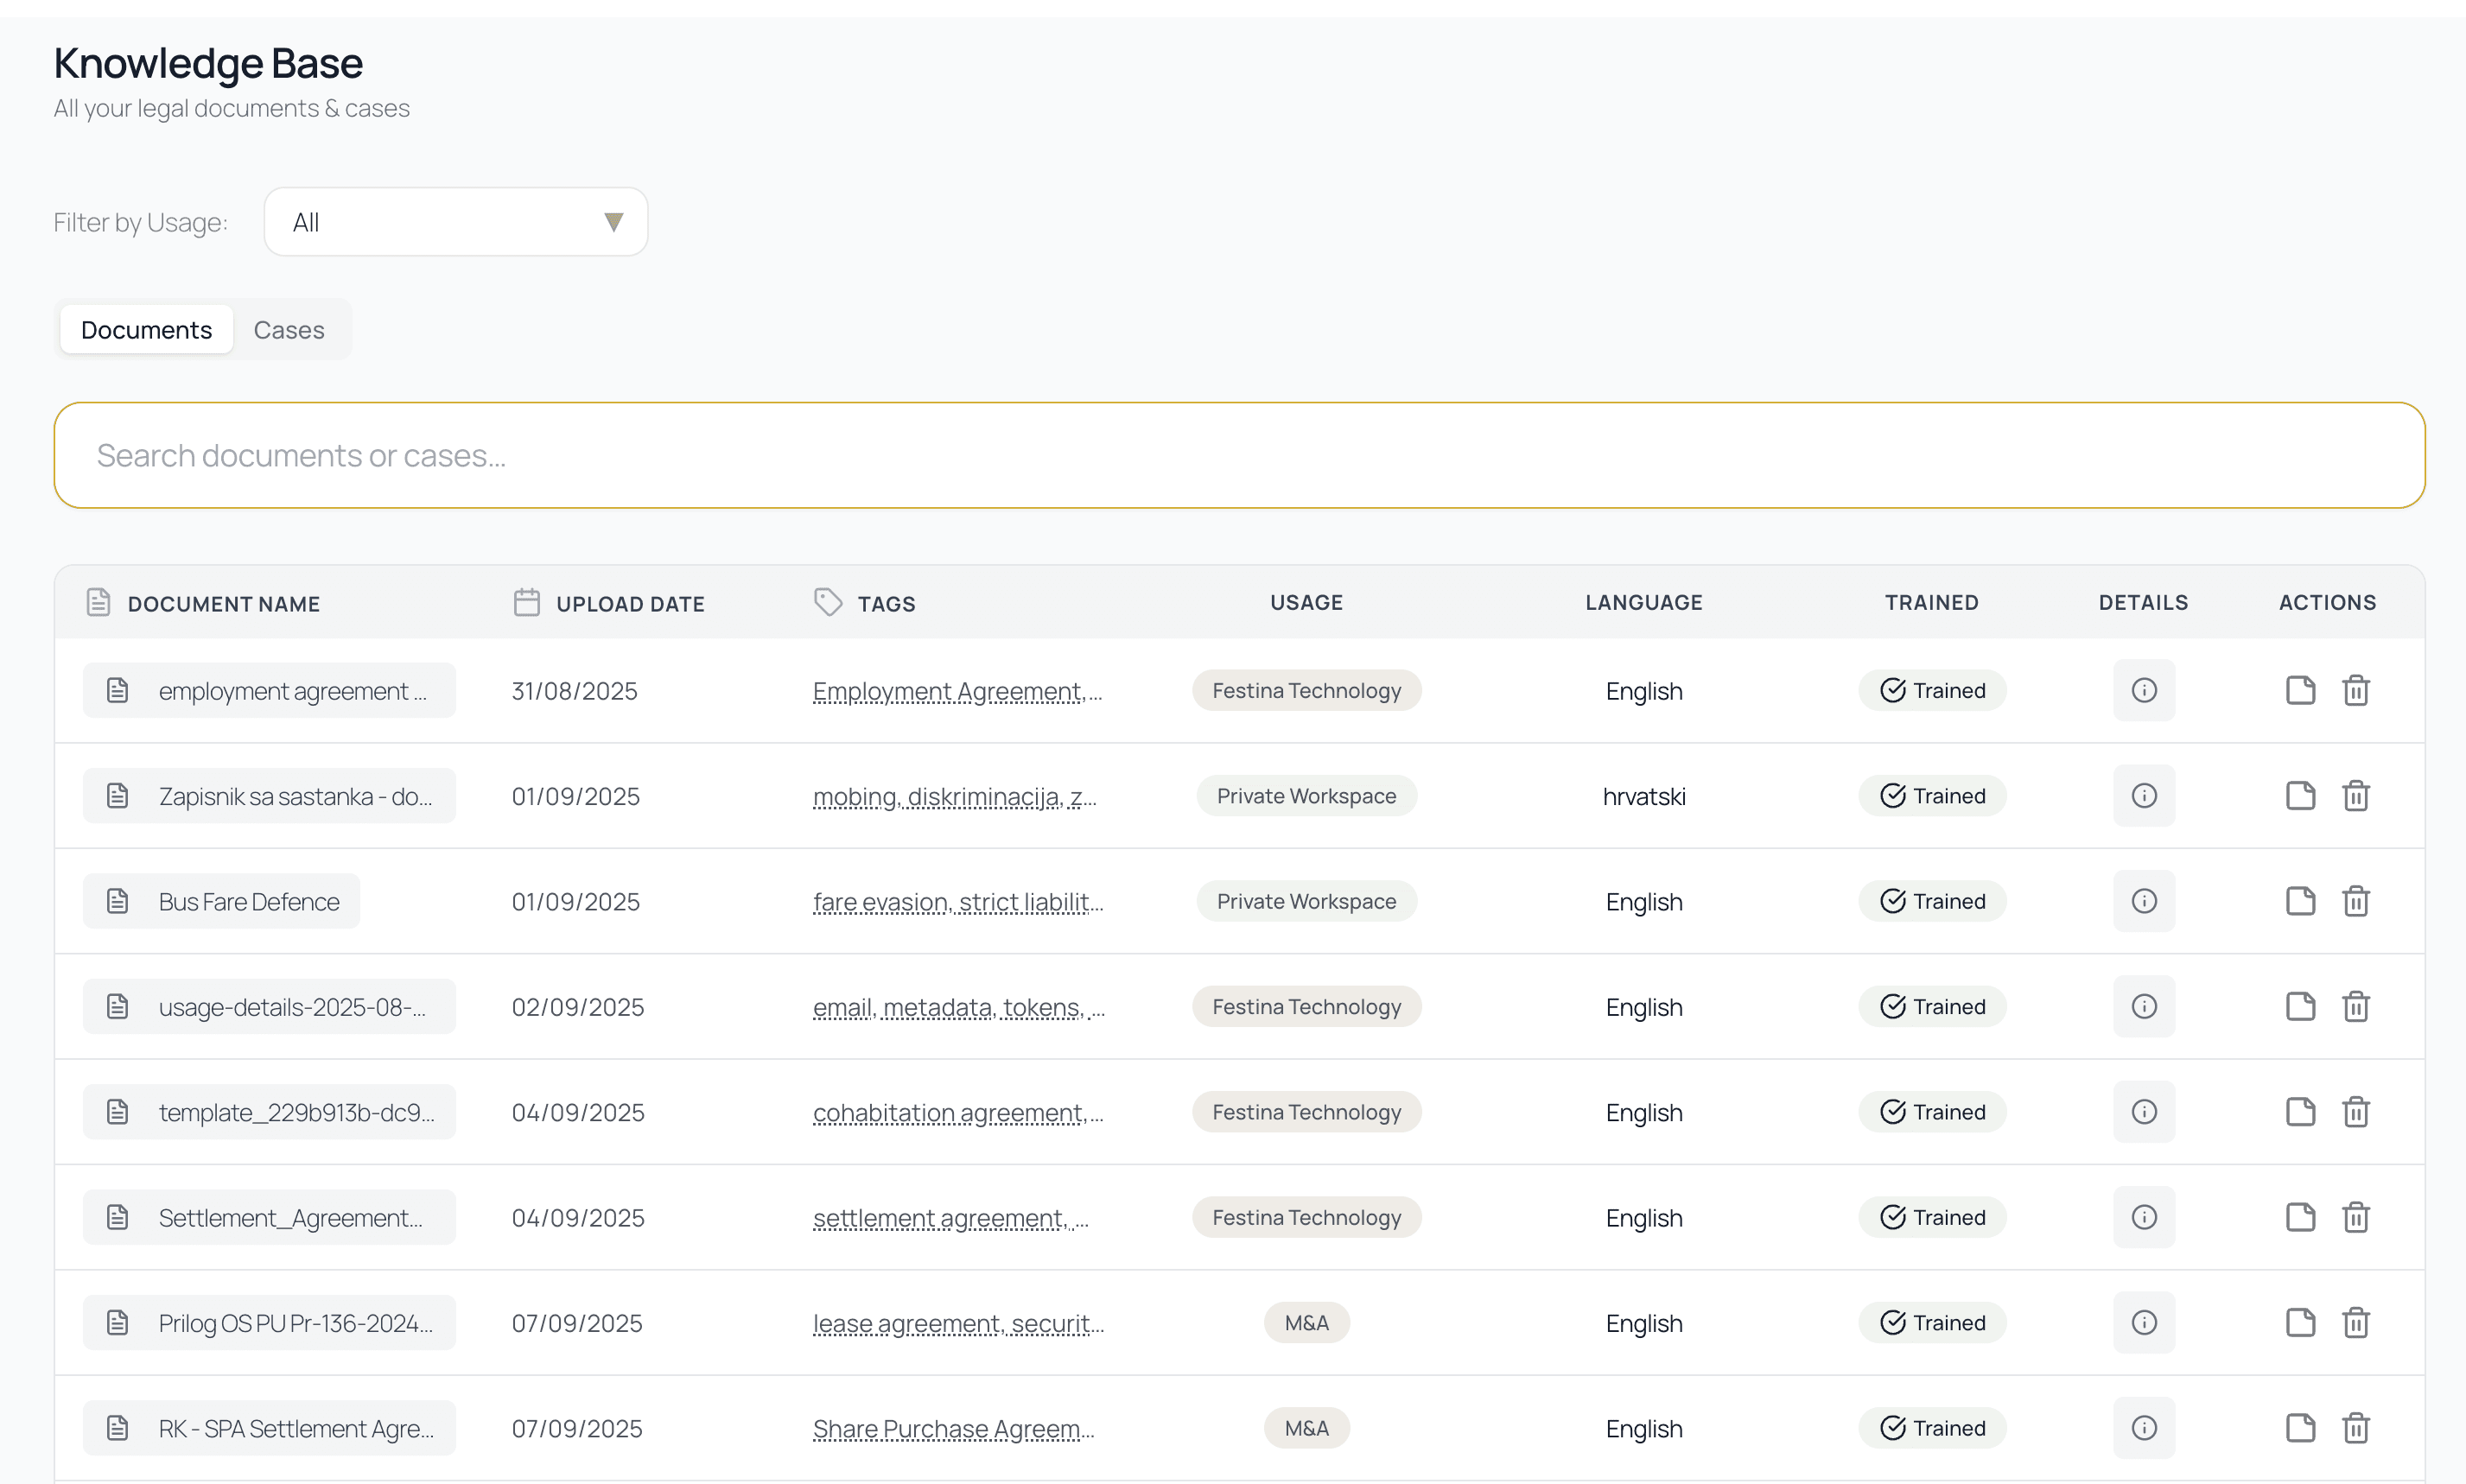Open details info for employment agreement row
The height and width of the screenshot is (1484, 2466).
tap(2143, 690)
